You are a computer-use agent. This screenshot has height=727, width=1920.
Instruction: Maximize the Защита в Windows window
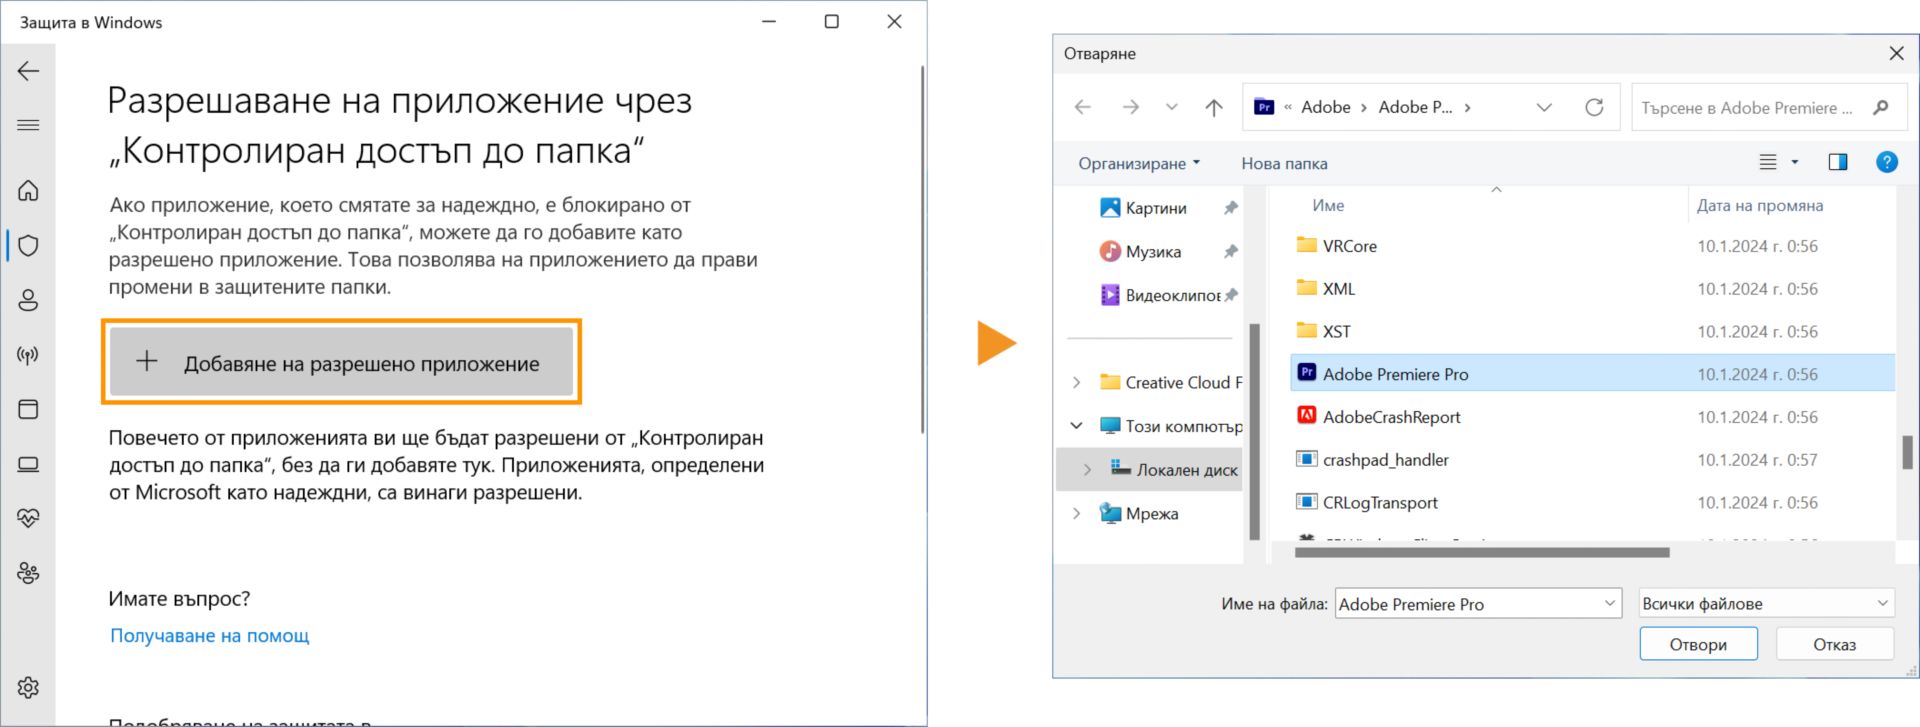pos(831,22)
